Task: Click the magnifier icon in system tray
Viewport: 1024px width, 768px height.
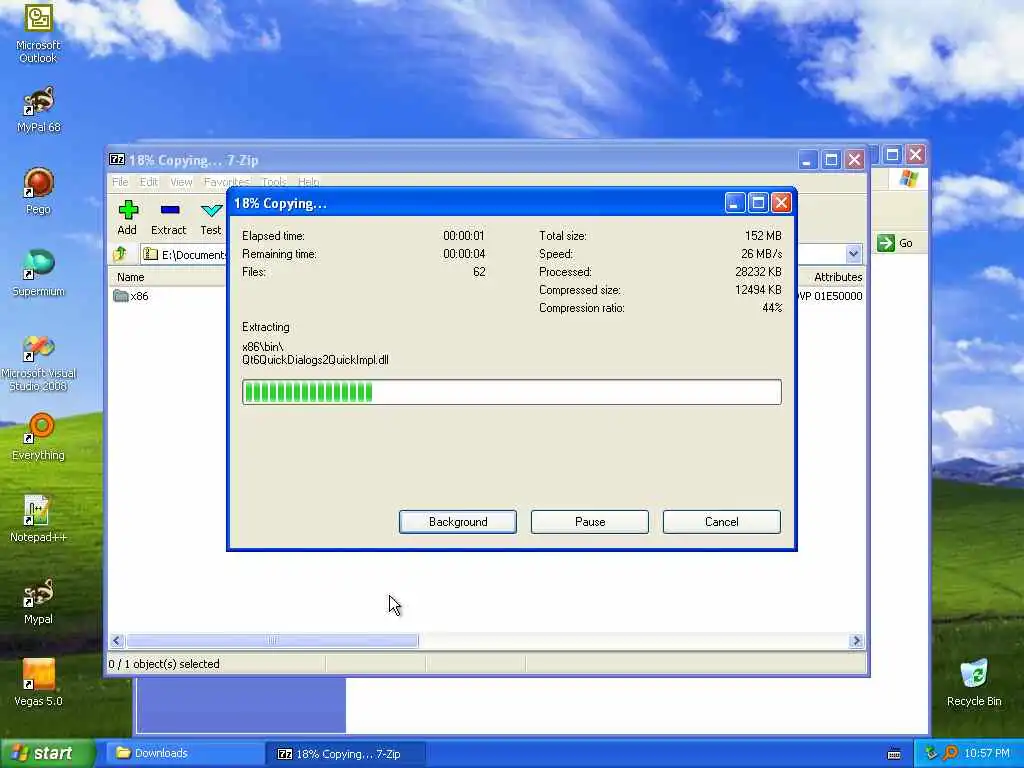Action: (950, 753)
